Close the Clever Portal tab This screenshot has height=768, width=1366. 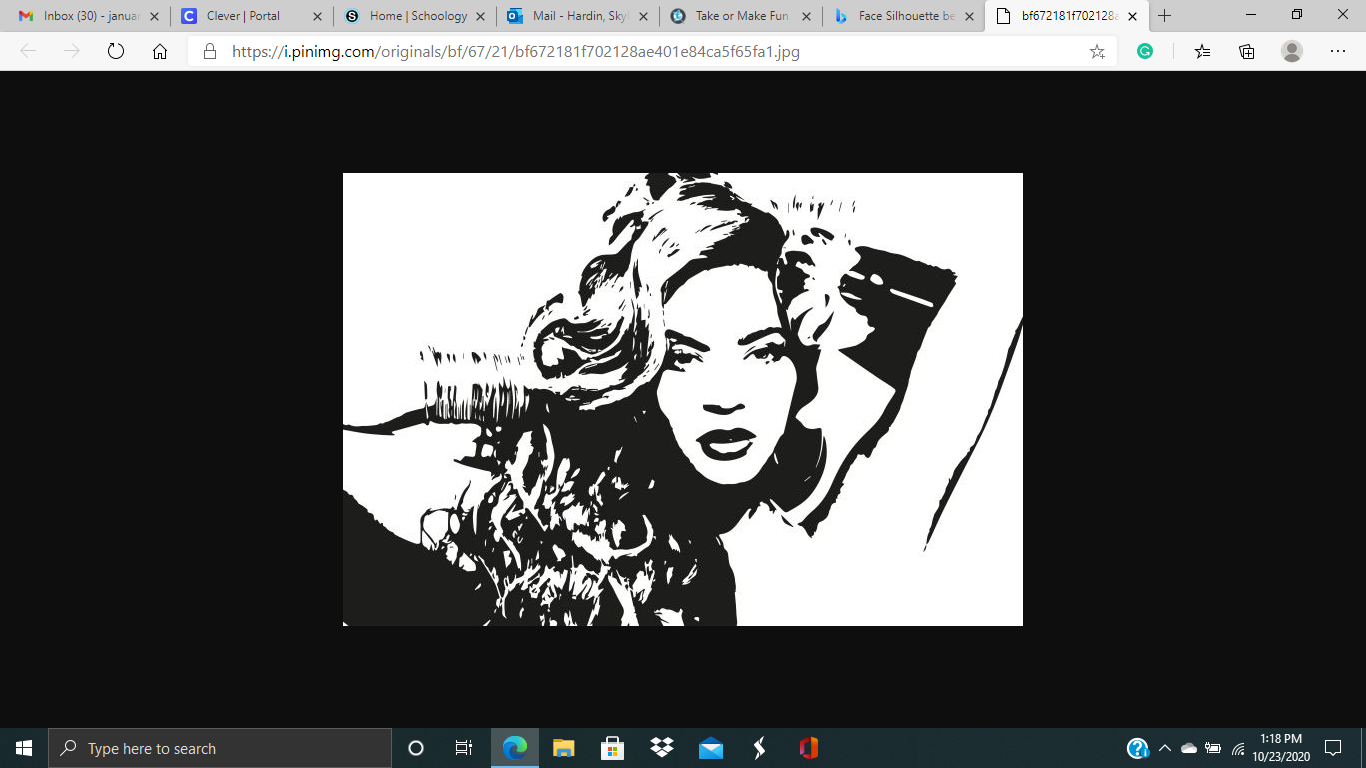click(x=317, y=16)
